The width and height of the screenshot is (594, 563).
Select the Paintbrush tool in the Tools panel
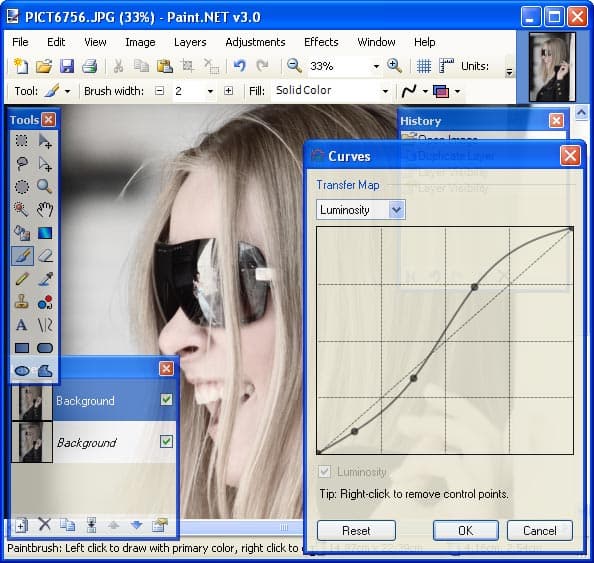pos(22,256)
